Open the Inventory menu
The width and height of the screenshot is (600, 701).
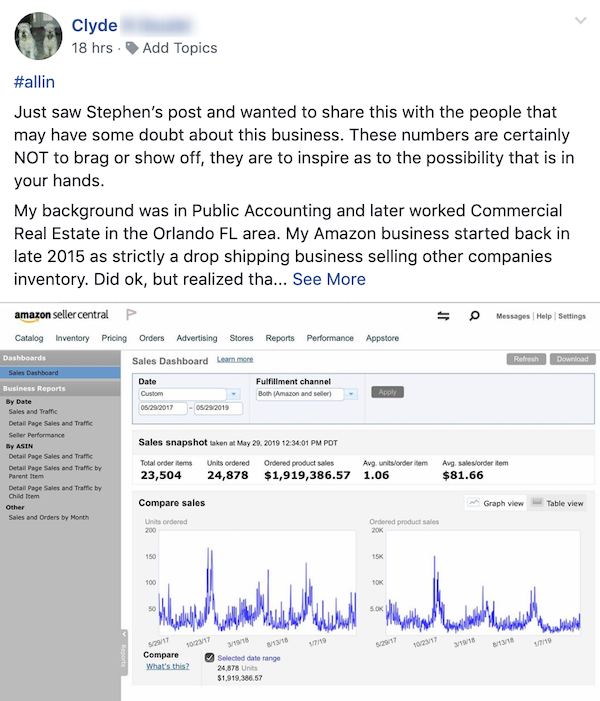[x=72, y=338]
